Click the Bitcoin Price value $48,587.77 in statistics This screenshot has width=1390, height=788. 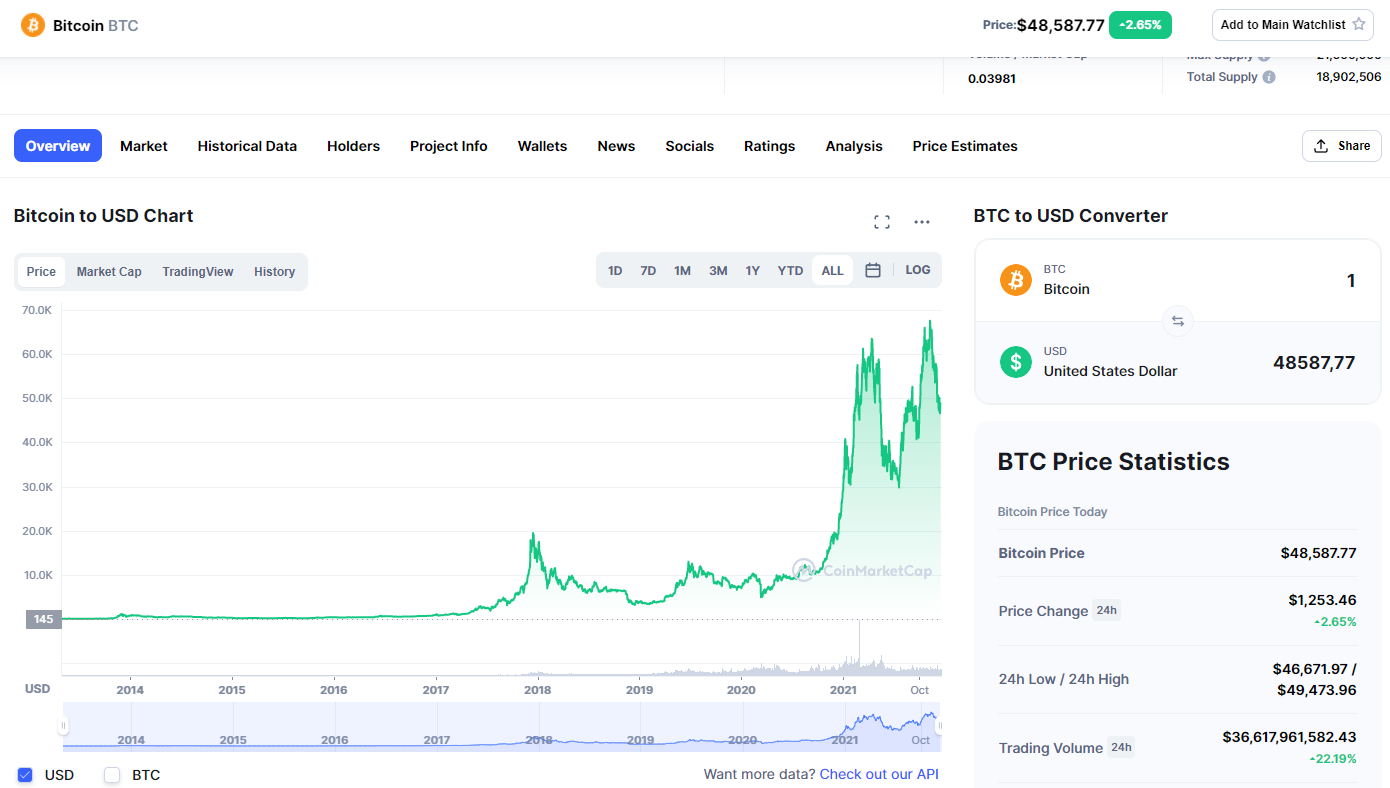(x=1318, y=553)
